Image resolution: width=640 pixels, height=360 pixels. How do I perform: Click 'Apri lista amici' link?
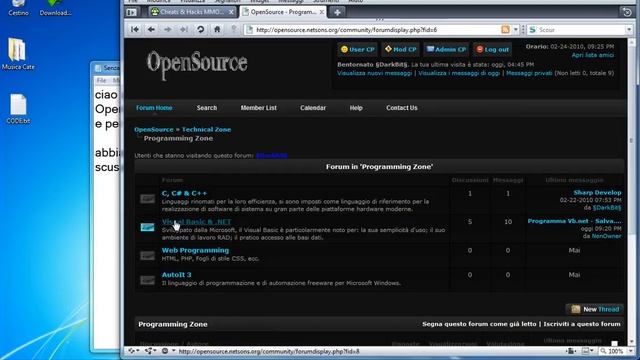(593, 55)
